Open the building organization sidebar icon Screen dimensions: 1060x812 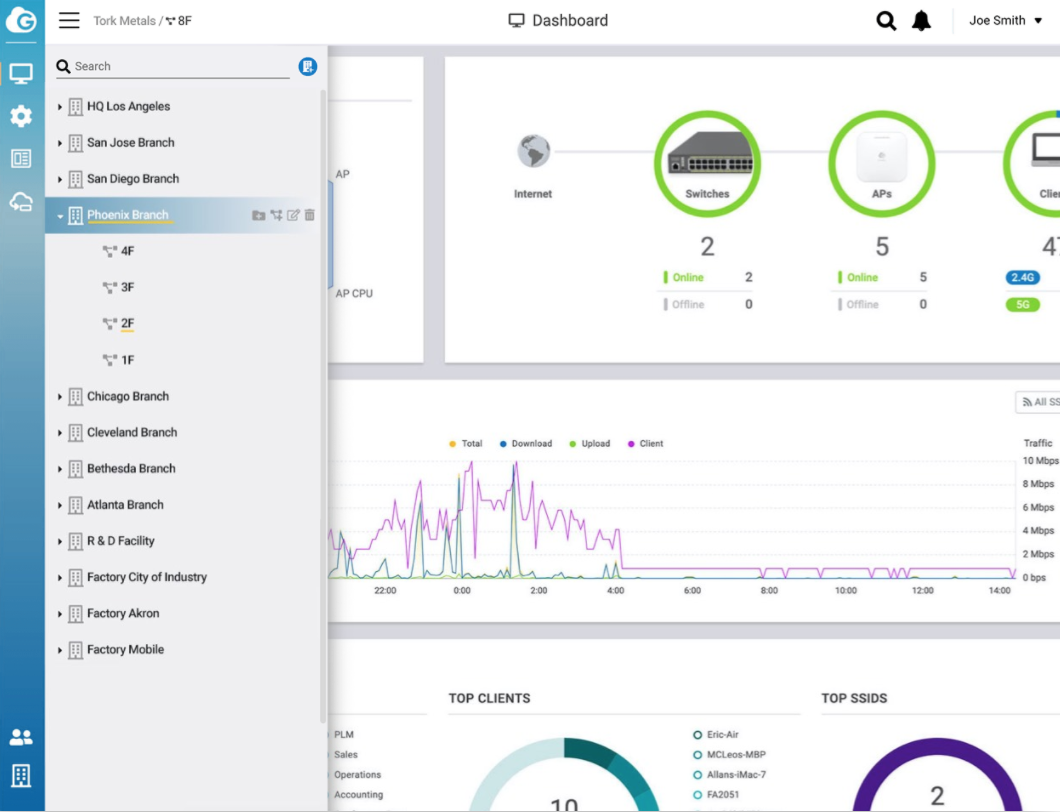[21, 775]
